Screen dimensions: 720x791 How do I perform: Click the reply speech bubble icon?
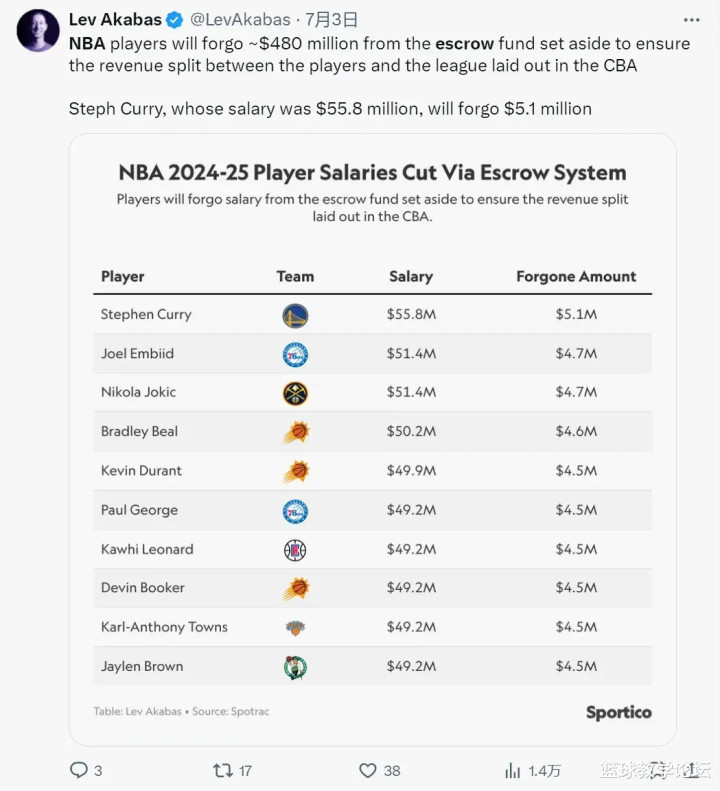pyautogui.click(x=79, y=770)
